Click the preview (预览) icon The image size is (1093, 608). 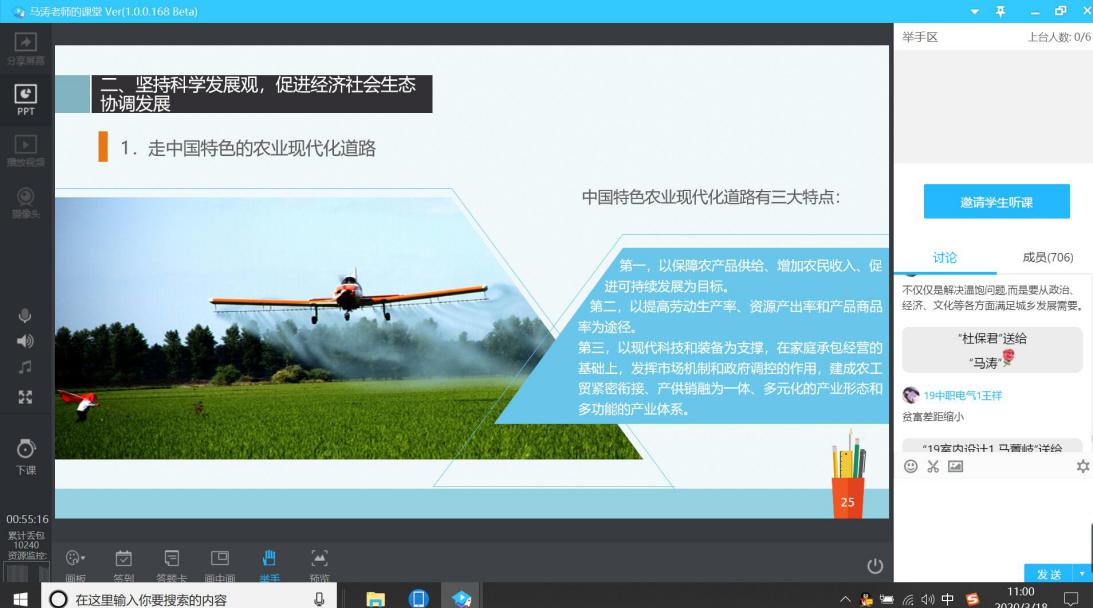tap(319, 560)
